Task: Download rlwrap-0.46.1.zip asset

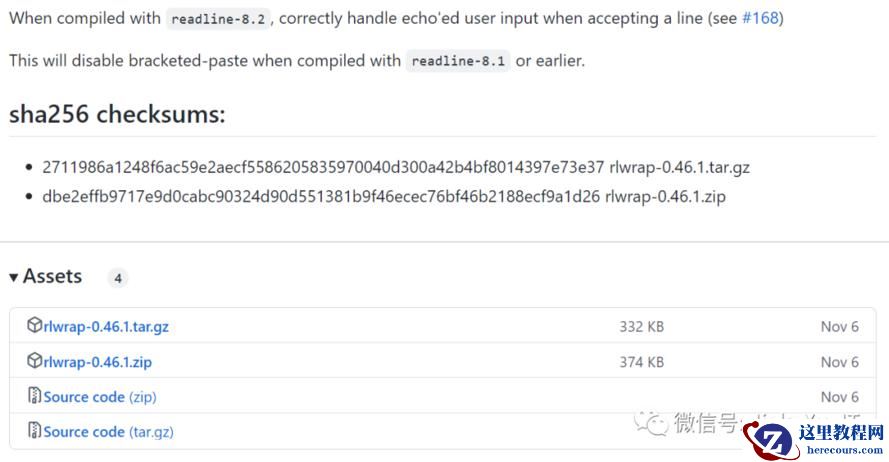Action: pyautogui.click(x=98, y=362)
